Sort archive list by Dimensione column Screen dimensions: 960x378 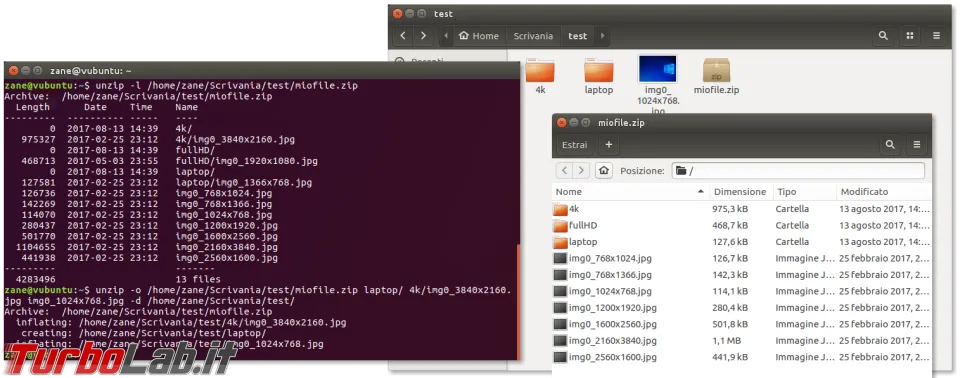coord(741,192)
